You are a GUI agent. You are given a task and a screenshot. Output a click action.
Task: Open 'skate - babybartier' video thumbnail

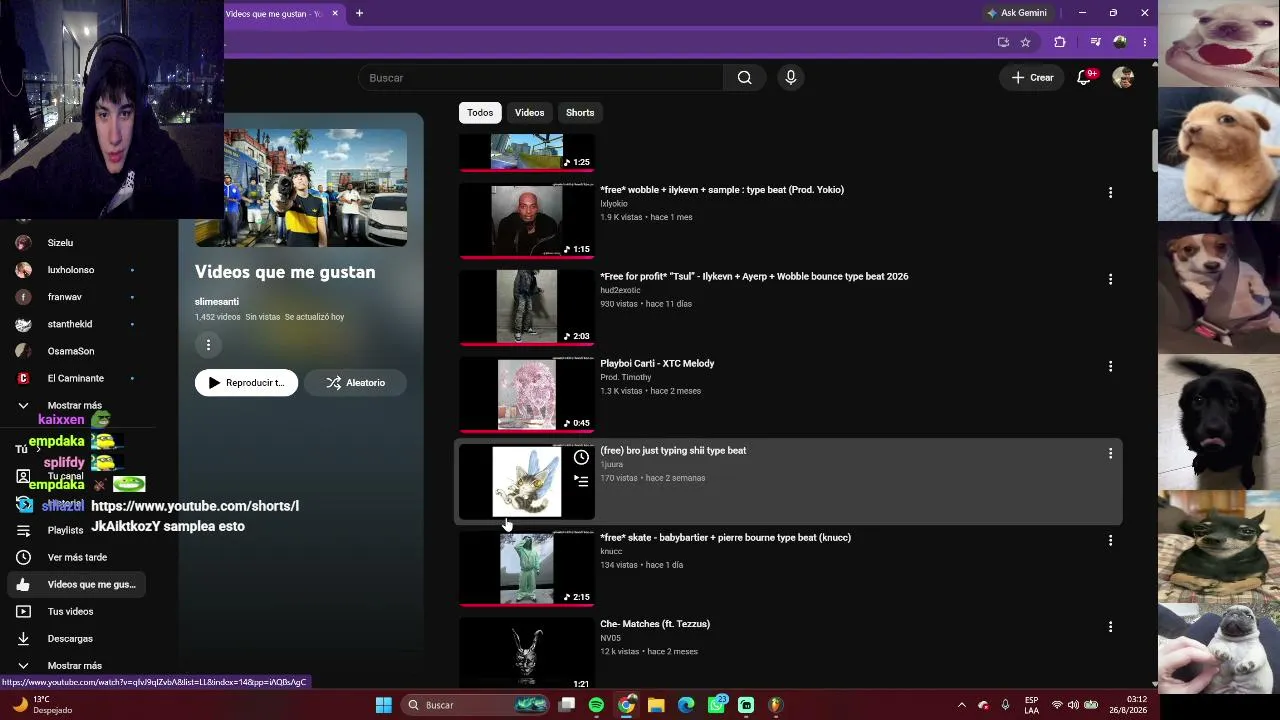(x=527, y=569)
